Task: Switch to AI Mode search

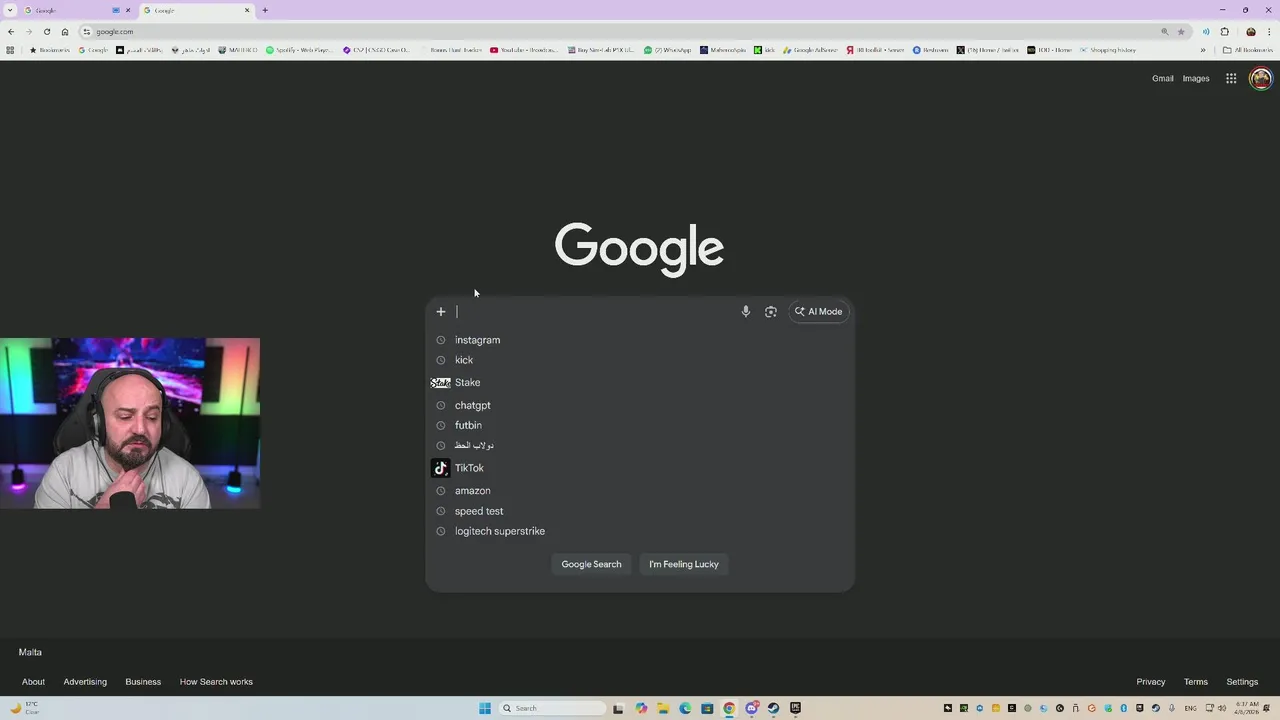Action: pos(819,311)
